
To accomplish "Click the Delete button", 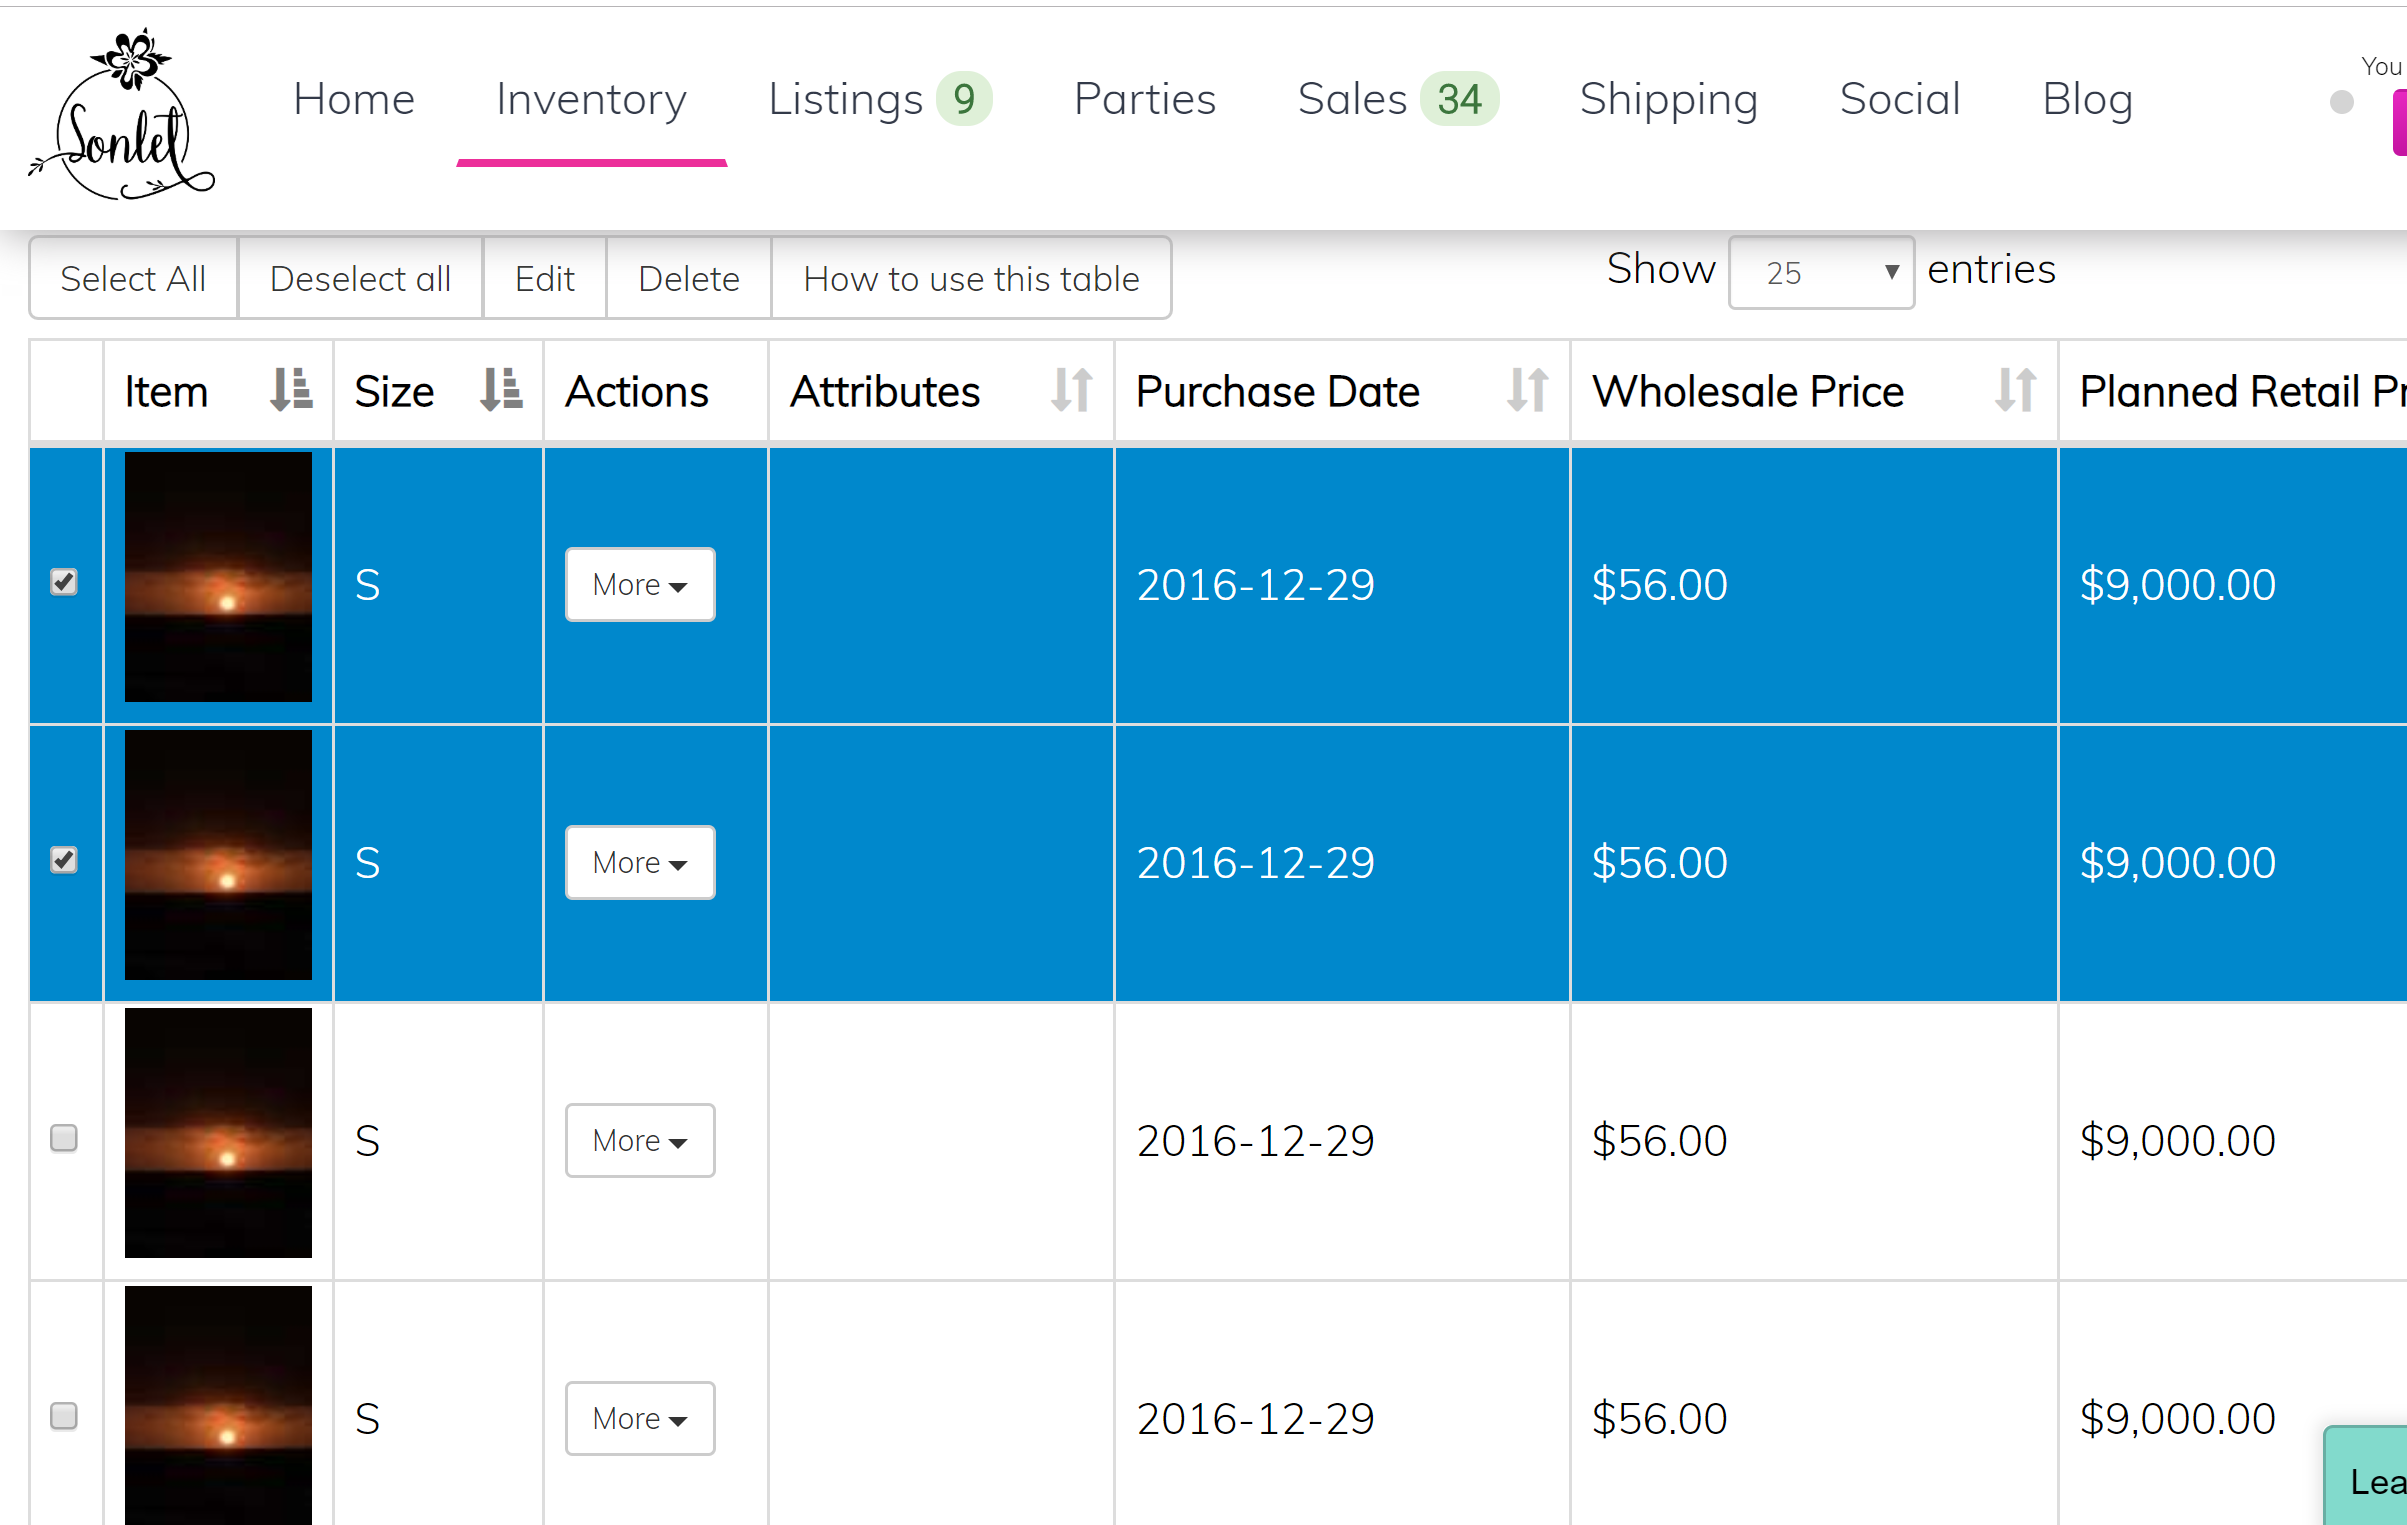I will click(x=688, y=279).
